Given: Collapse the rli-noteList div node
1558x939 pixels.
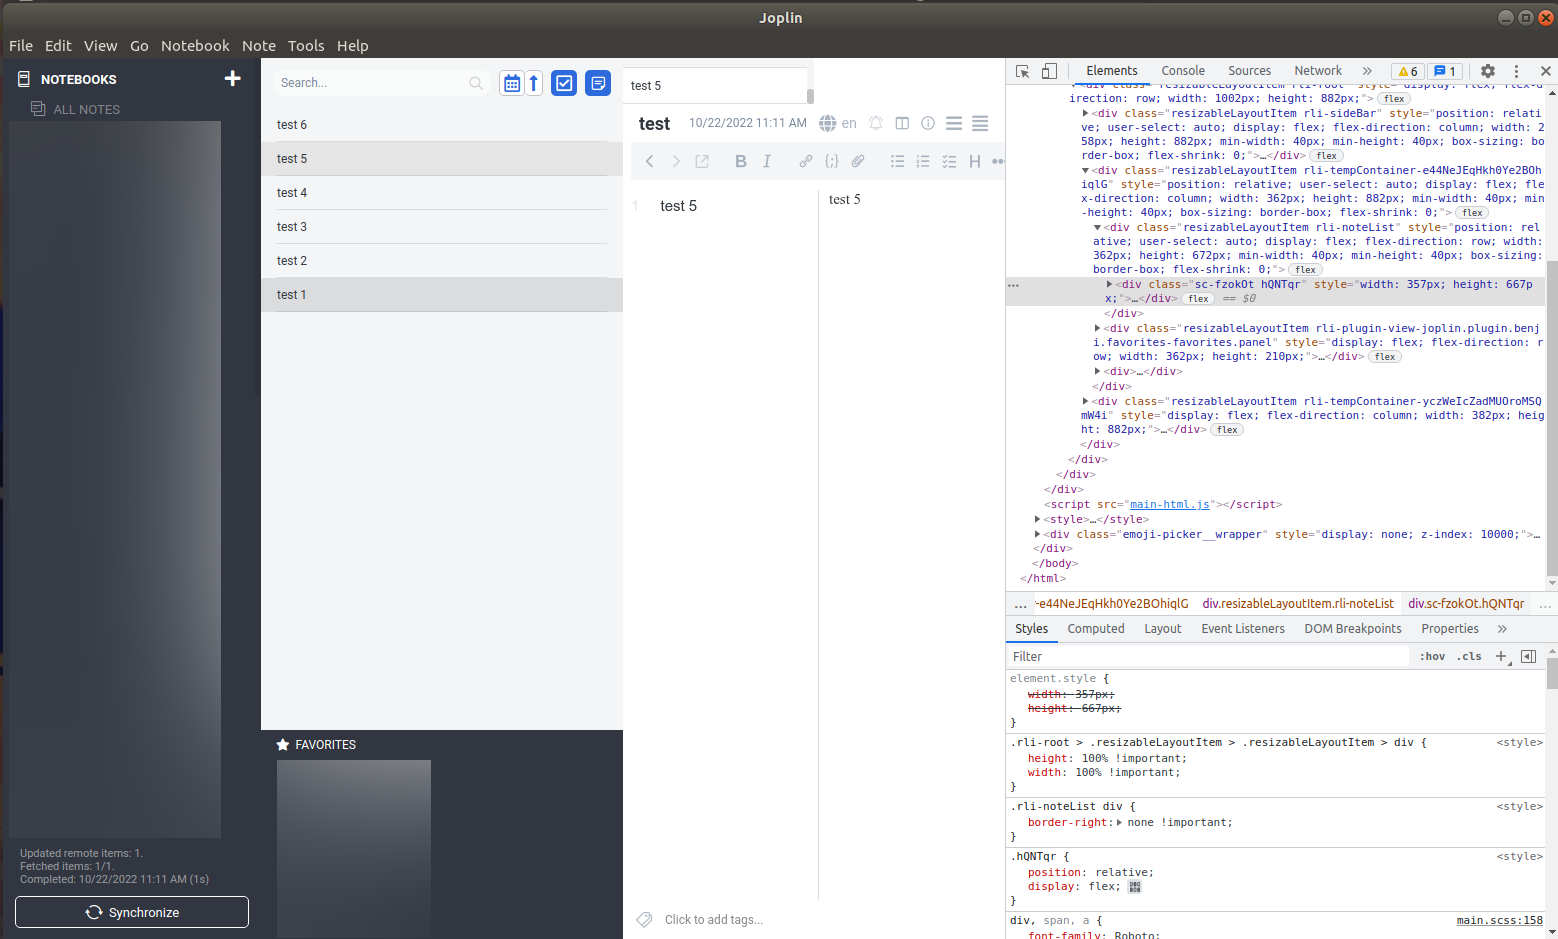Looking at the screenshot, I should [1097, 227].
